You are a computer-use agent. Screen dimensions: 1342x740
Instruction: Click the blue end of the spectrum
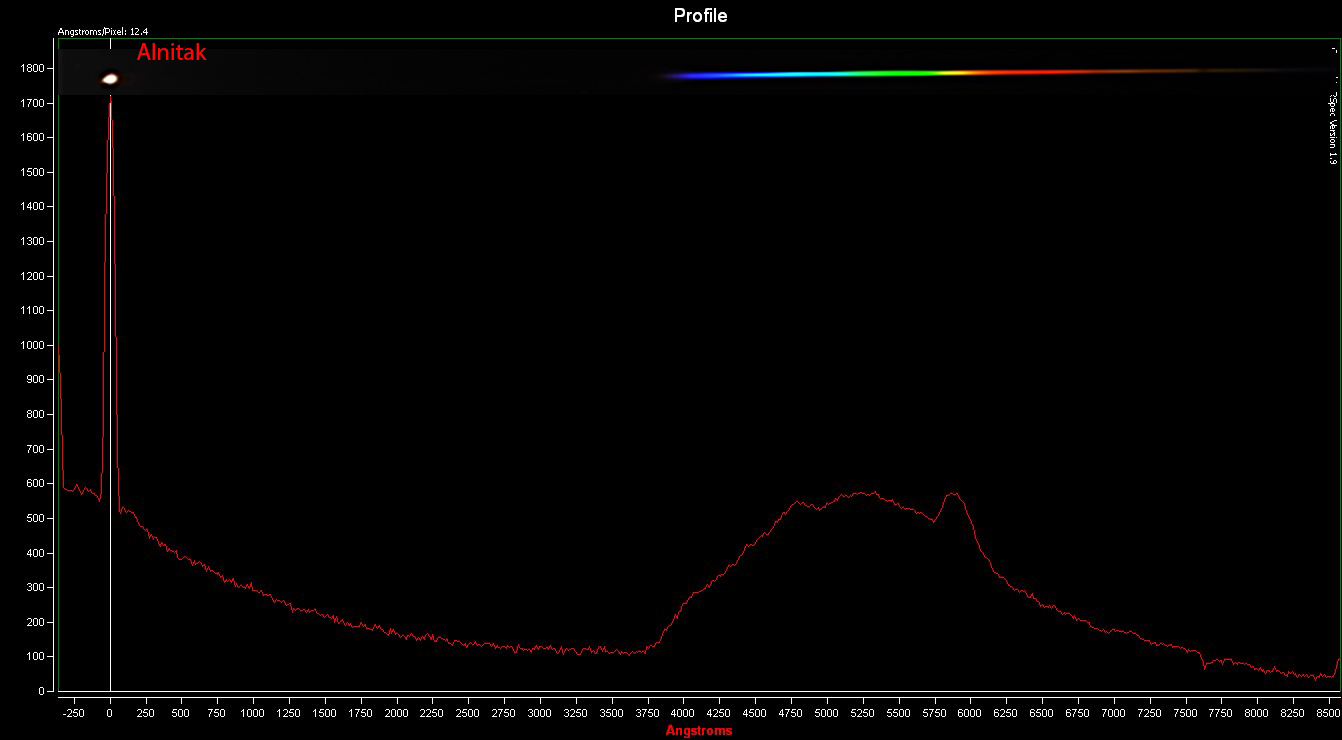[690, 73]
